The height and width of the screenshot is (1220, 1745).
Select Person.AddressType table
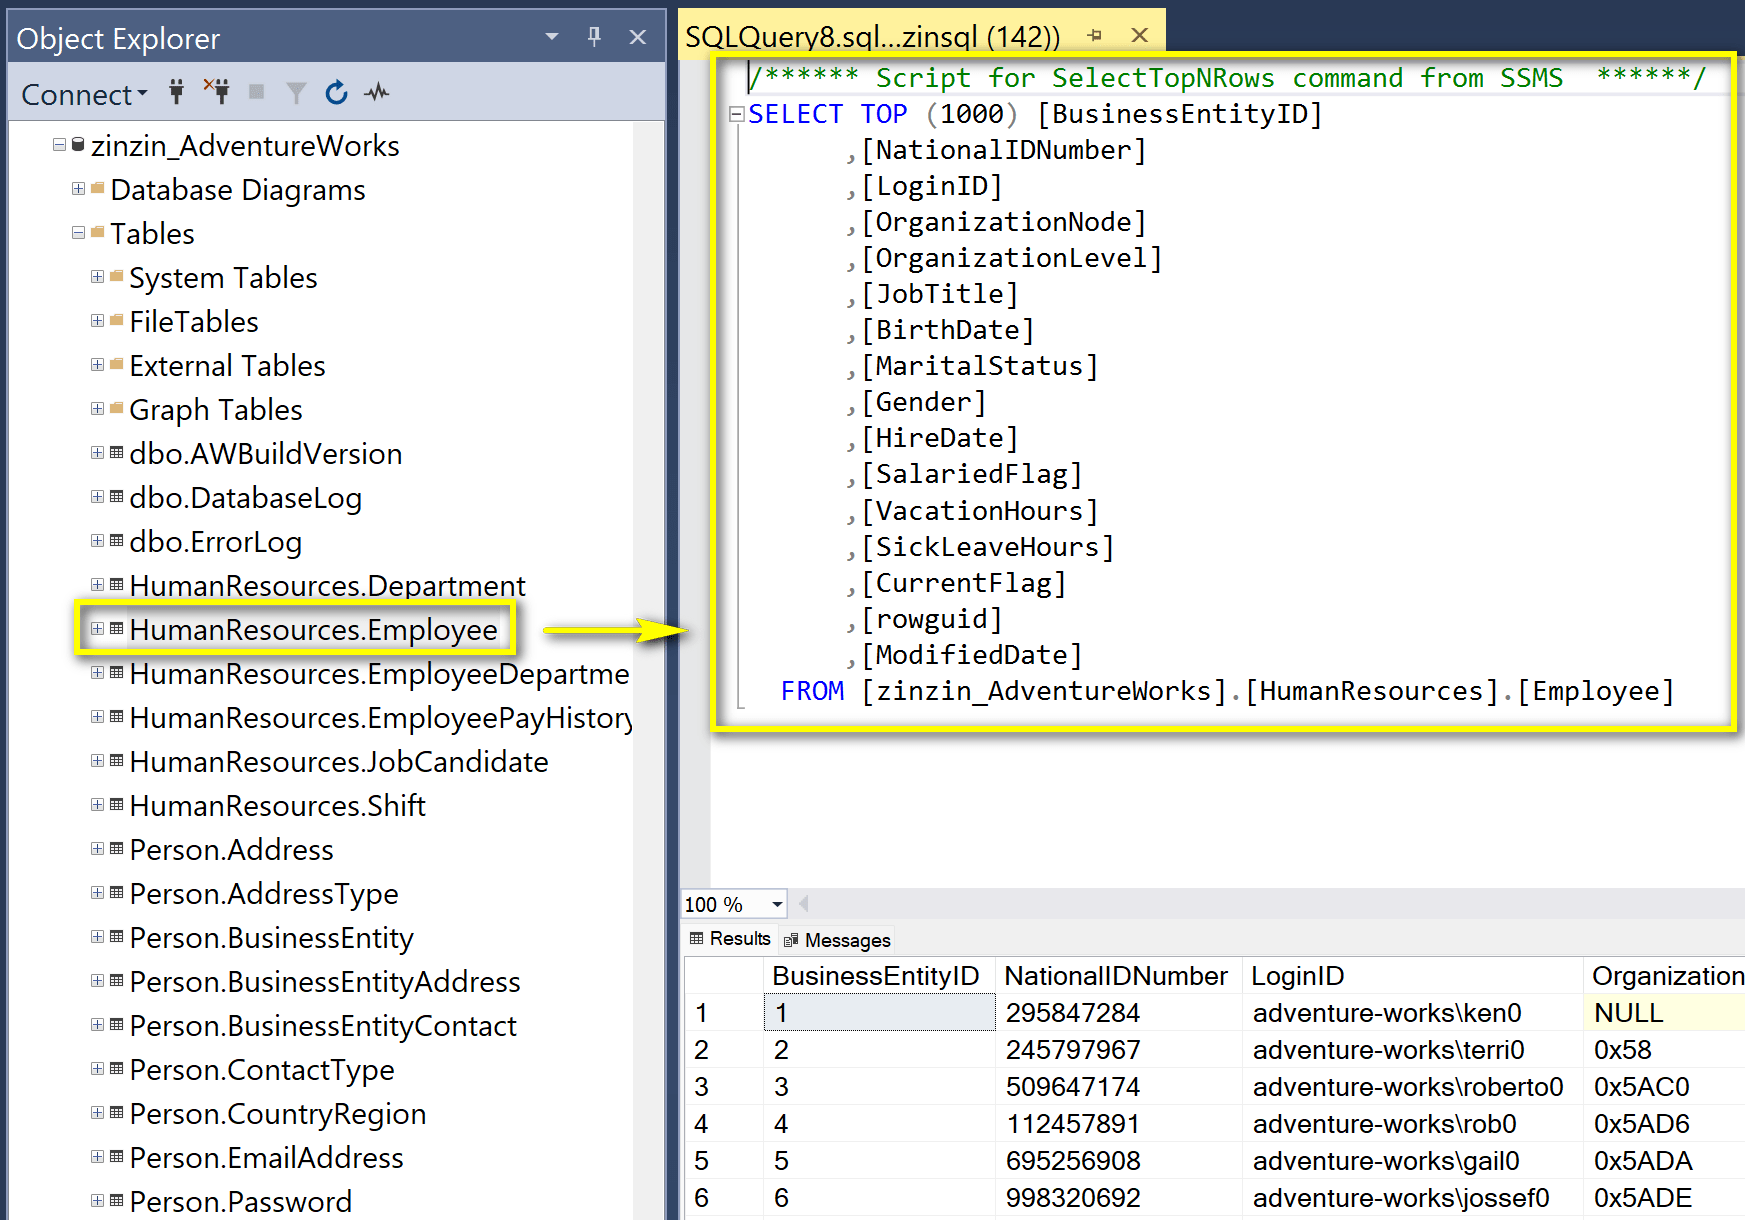[264, 894]
